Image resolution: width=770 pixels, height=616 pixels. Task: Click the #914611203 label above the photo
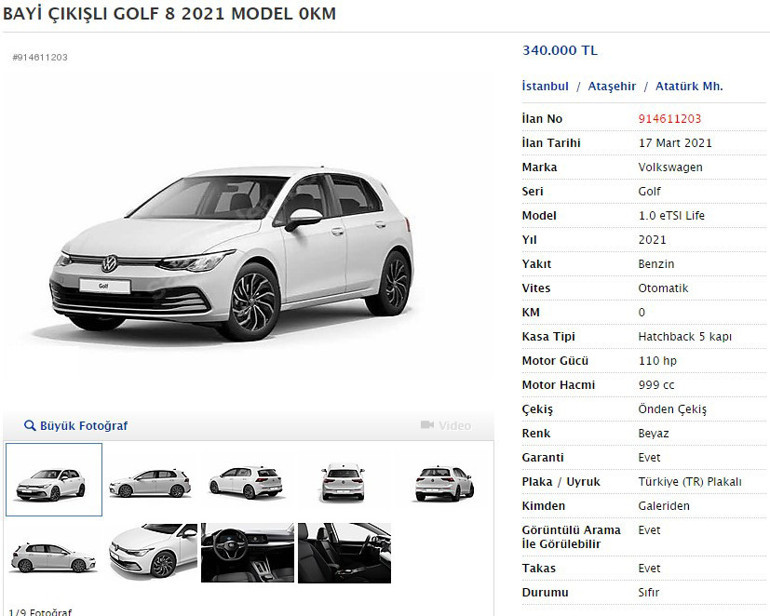(x=40, y=57)
